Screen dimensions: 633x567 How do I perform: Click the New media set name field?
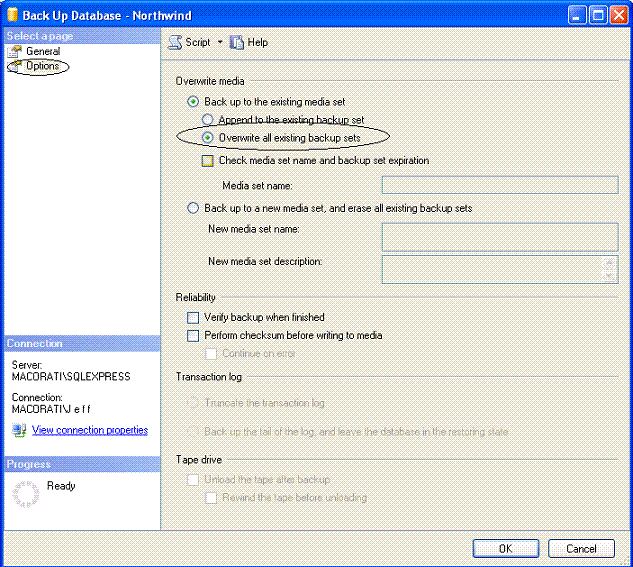[x=500, y=237]
